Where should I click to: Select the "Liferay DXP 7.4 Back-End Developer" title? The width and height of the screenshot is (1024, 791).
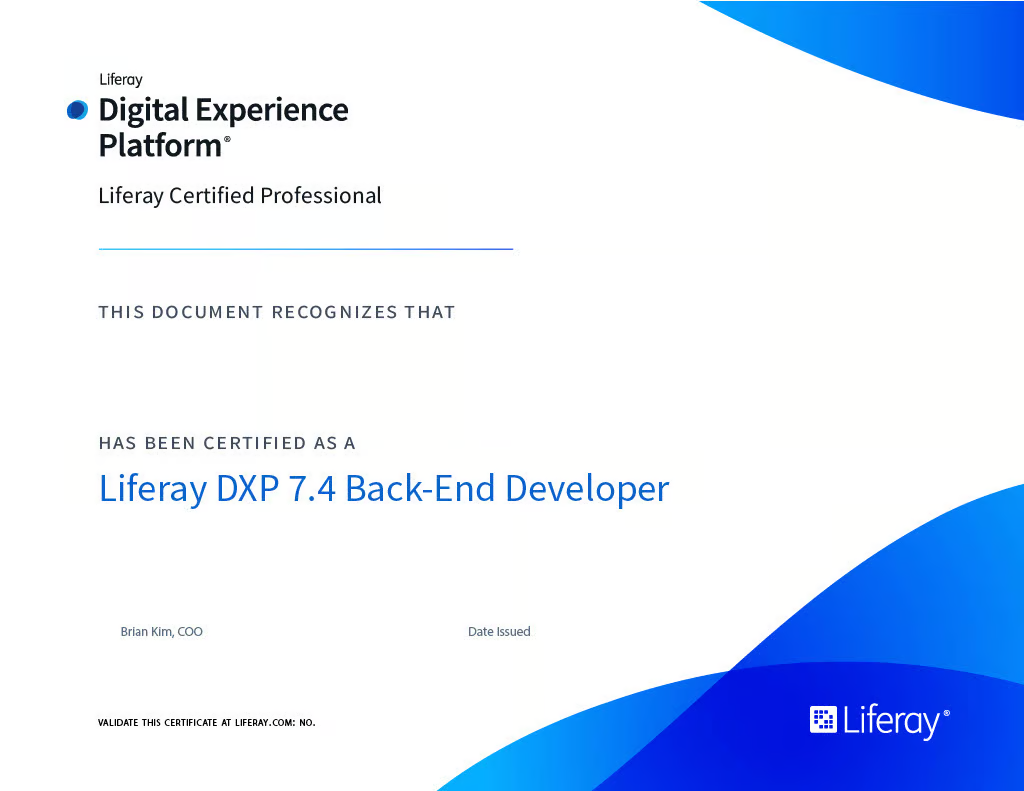pyautogui.click(x=384, y=489)
